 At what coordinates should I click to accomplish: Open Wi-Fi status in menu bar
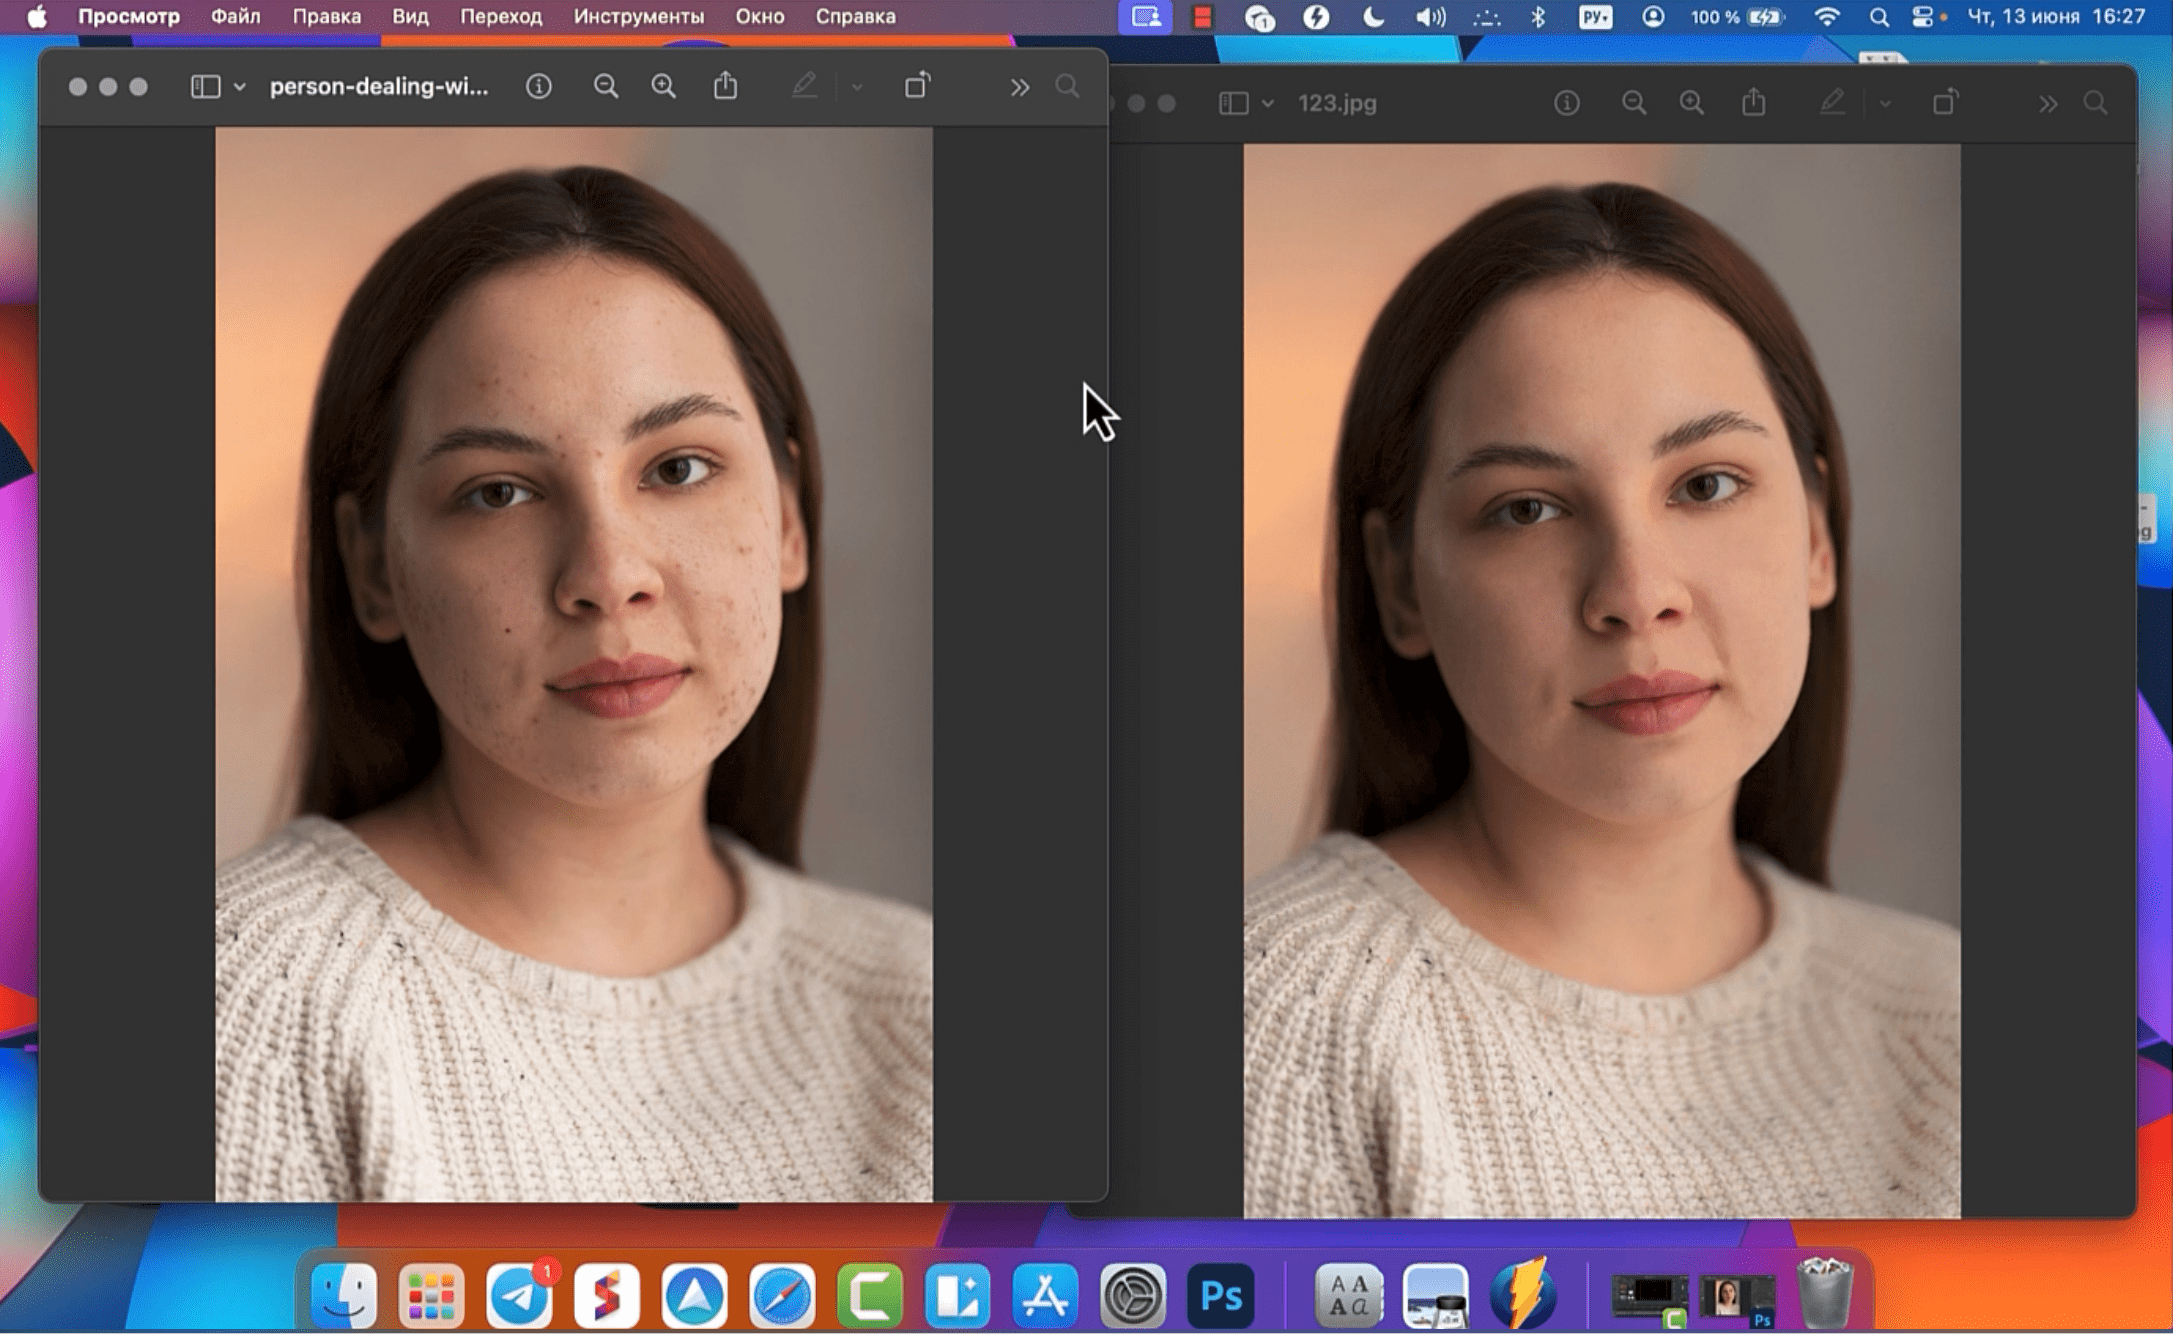1827,17
